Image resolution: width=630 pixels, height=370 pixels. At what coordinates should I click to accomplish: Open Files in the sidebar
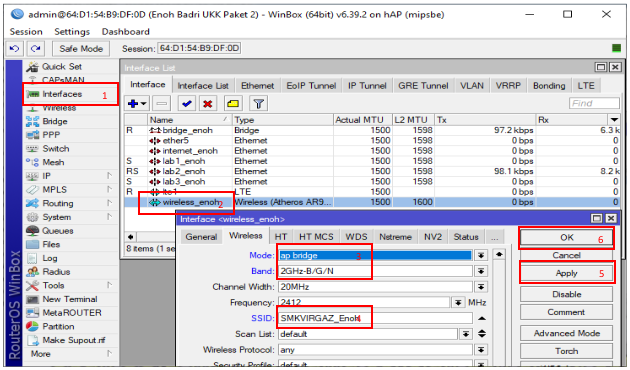[x=51, y=244]
